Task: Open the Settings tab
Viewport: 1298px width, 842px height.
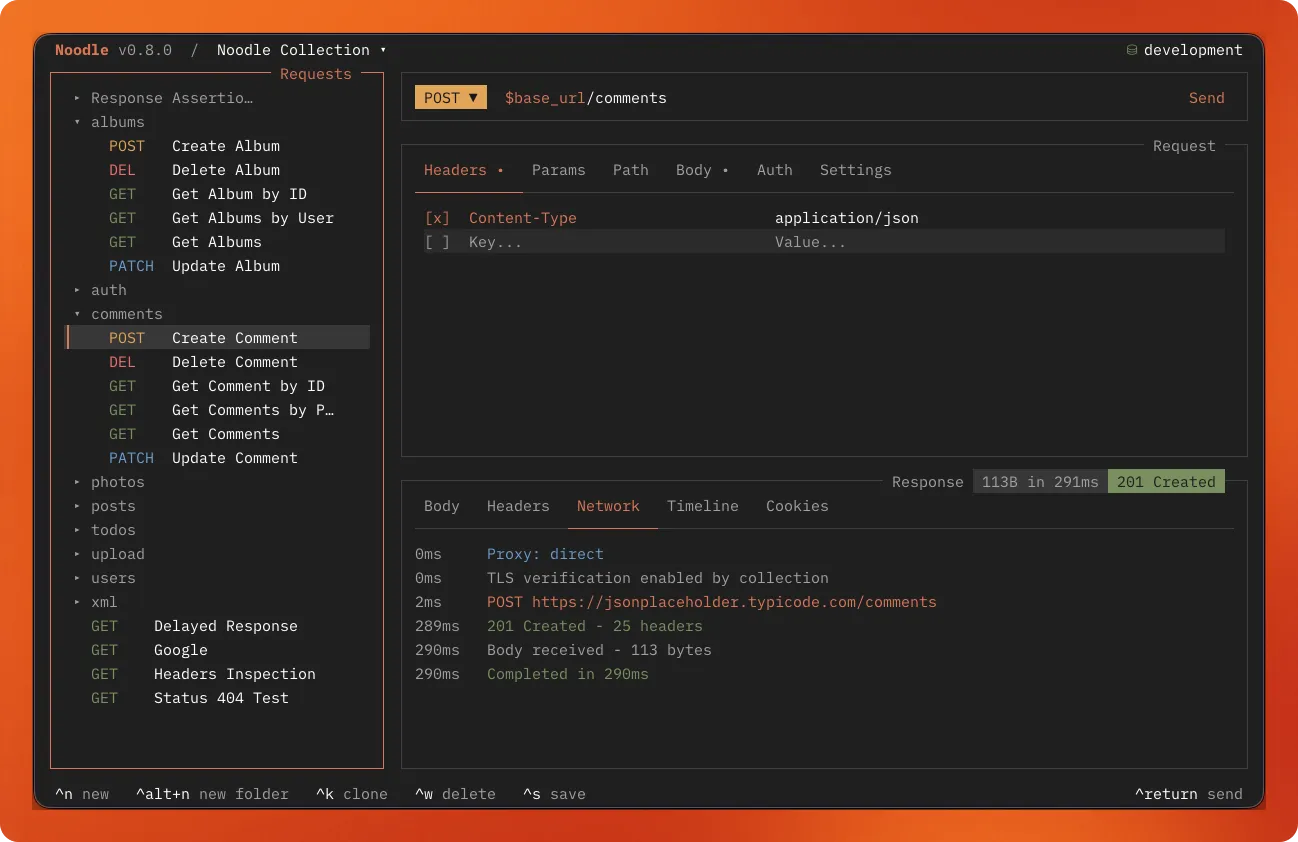Action: click(856, 170)
